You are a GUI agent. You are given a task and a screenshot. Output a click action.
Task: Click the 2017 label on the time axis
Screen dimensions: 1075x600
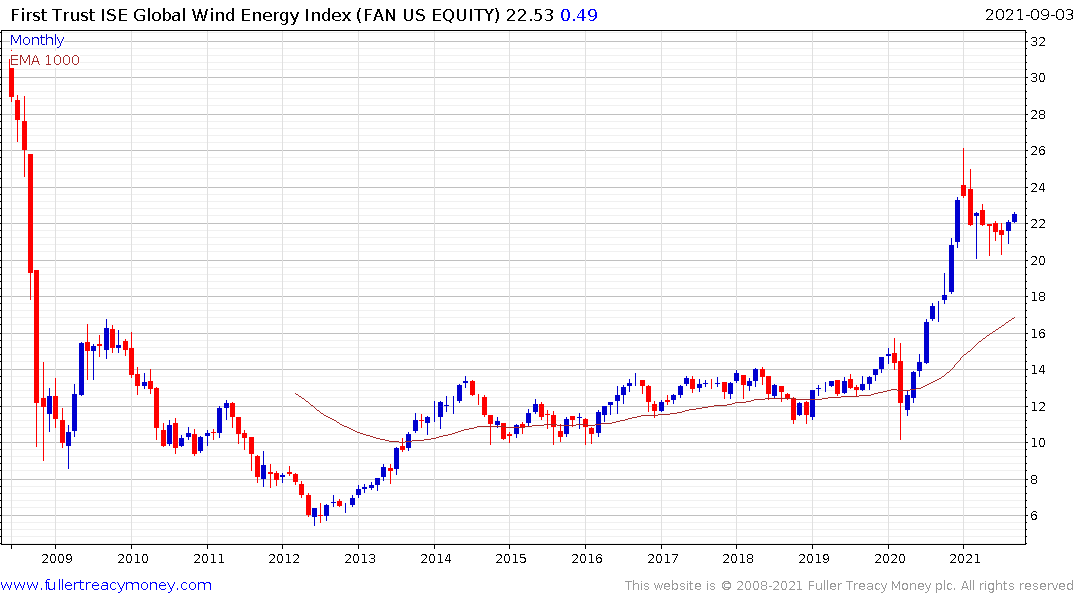pos(663,558)
